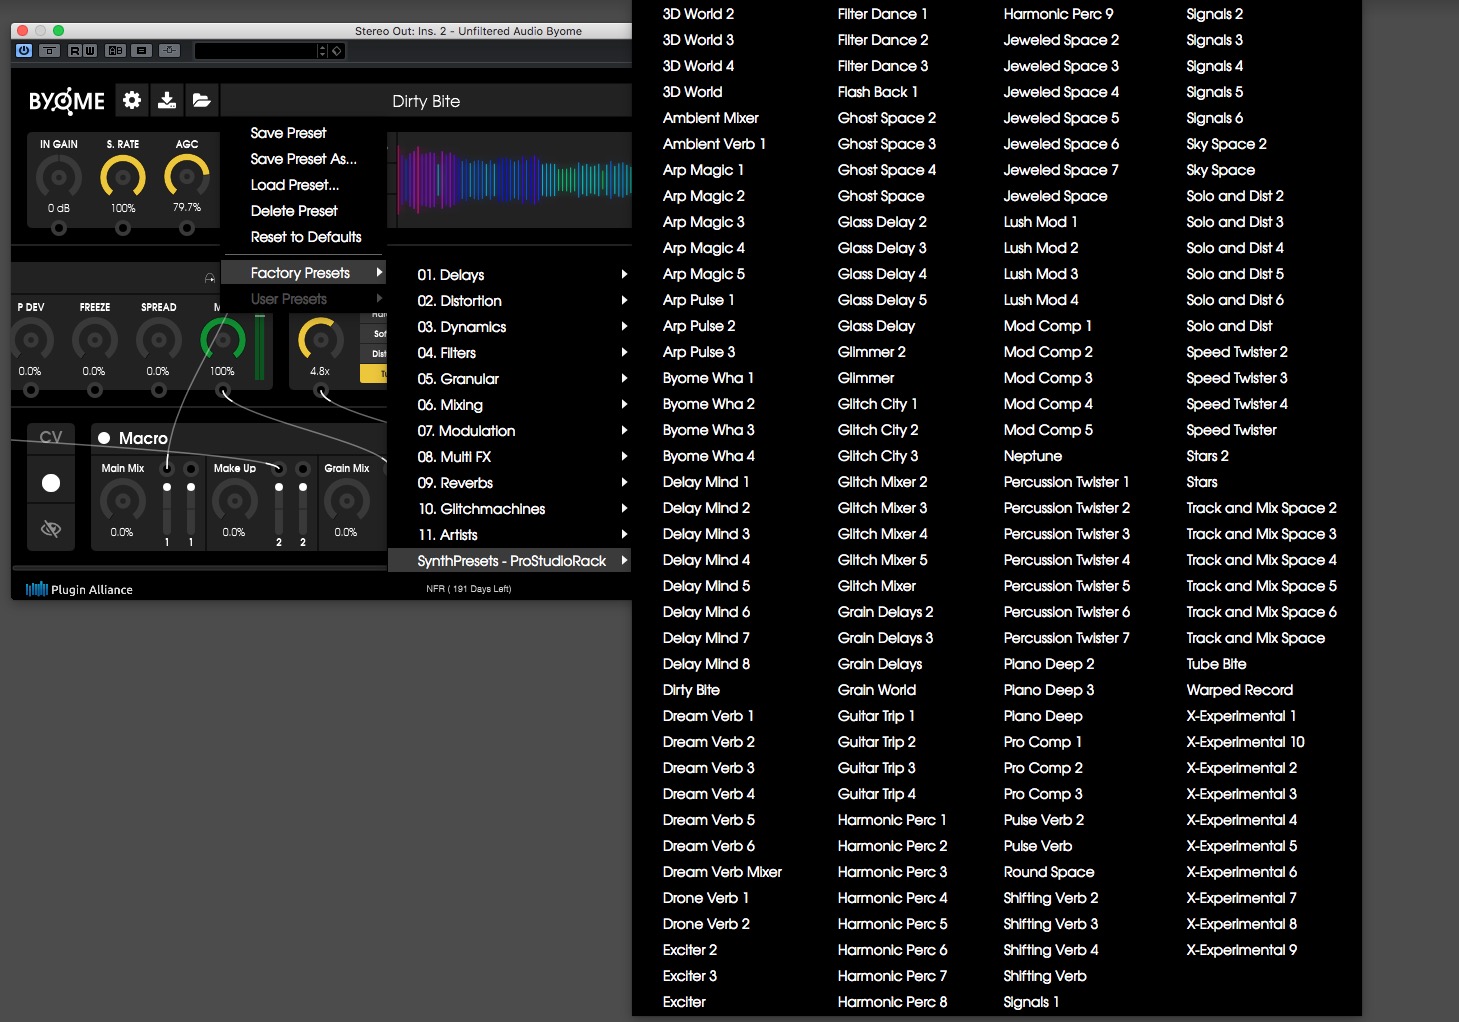Choose Delete Preset menu entry
Viewport: 1459px width, 1022px height.
[x=304, y=211]
